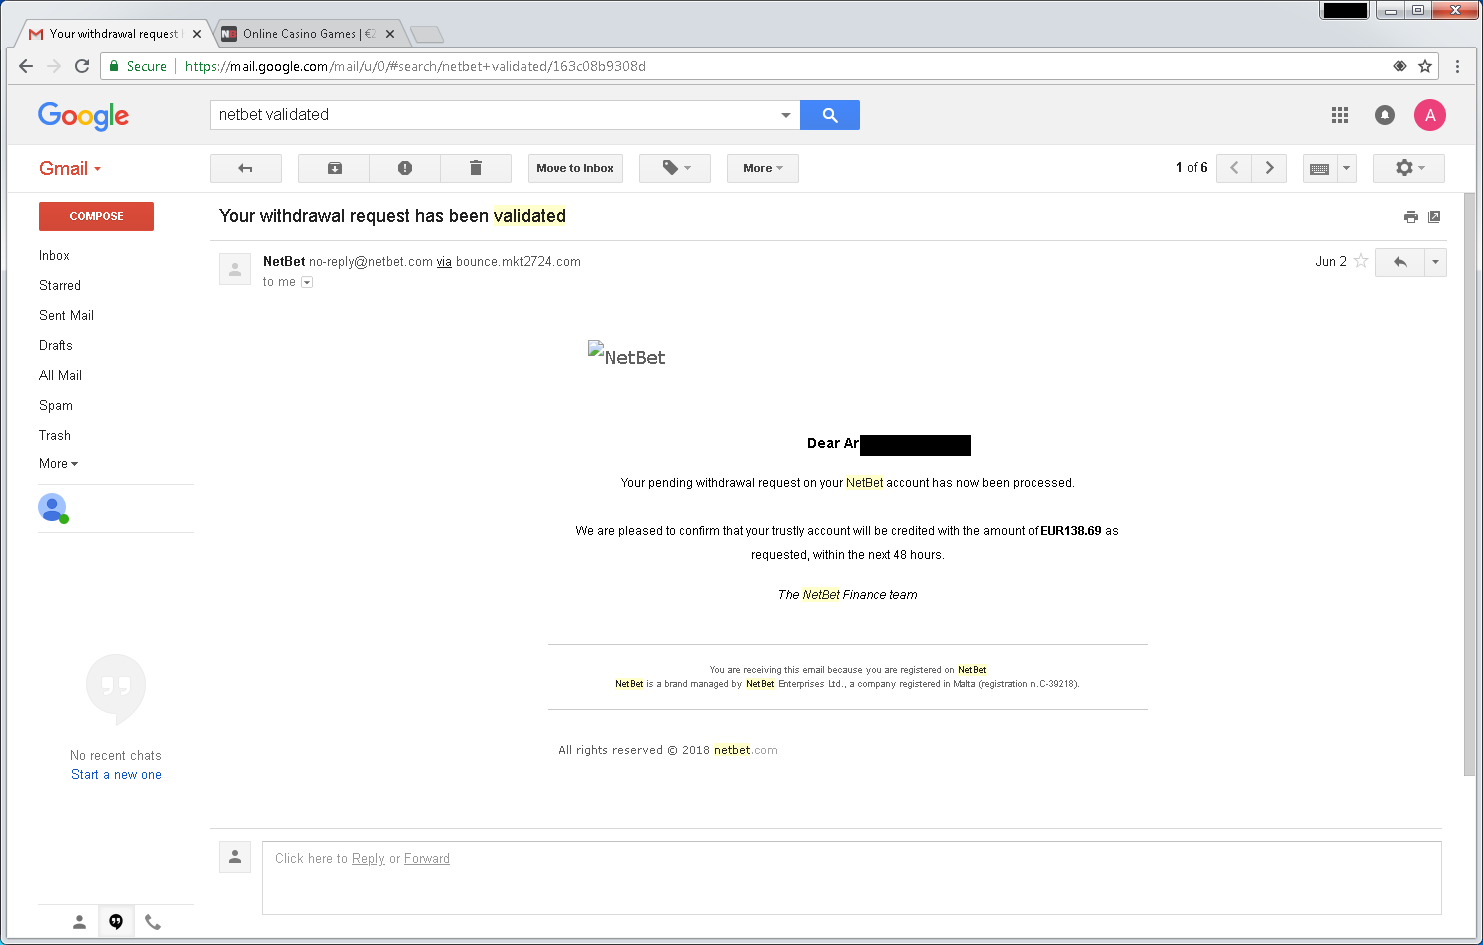Image resolution: width=1483 pixels, height=945 pixels.
Task: Click the search field with netbet validated
Action: pos(495,115)
